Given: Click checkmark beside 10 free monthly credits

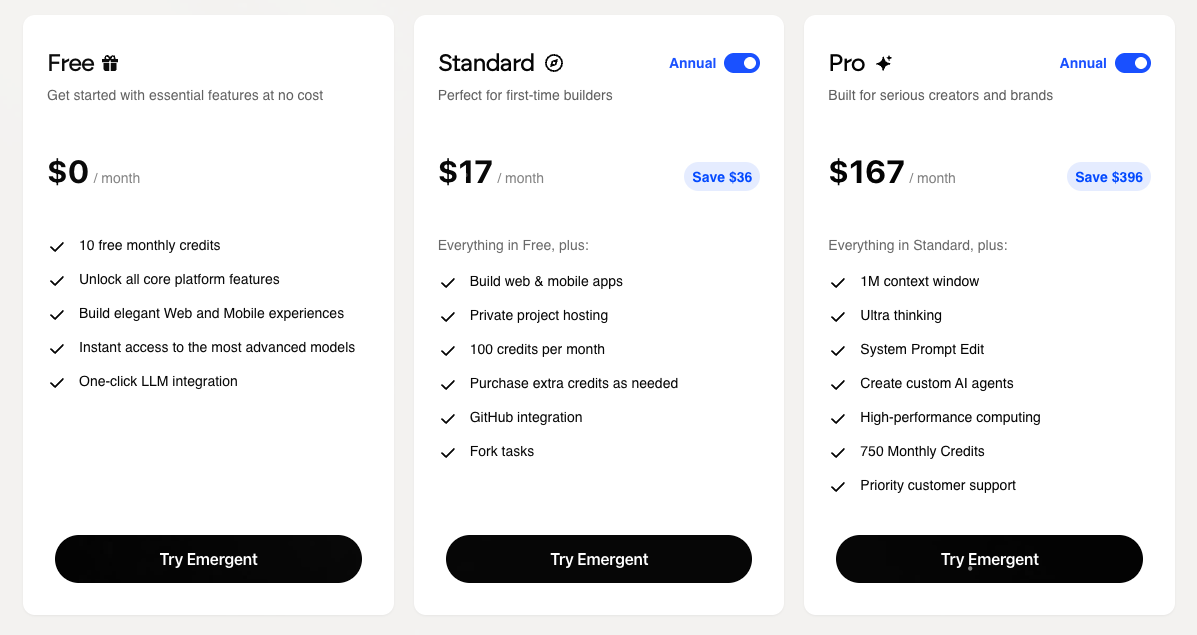Looking at the screenshot, I should click(x=57, y=246).
